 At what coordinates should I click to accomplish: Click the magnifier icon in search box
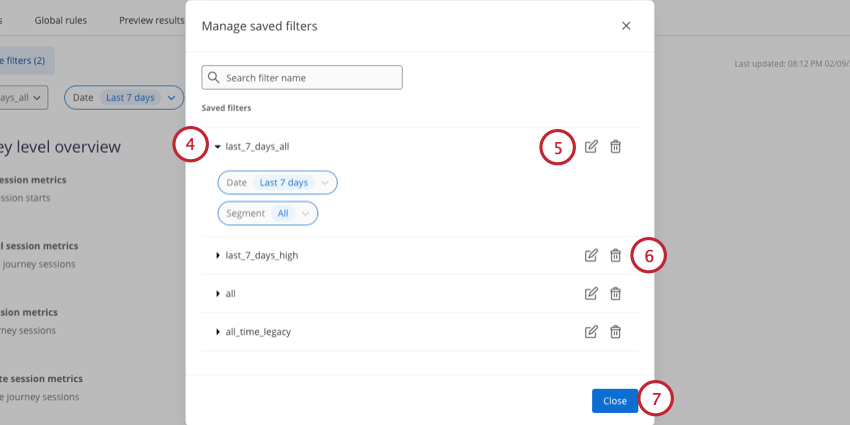coord(214,78)
